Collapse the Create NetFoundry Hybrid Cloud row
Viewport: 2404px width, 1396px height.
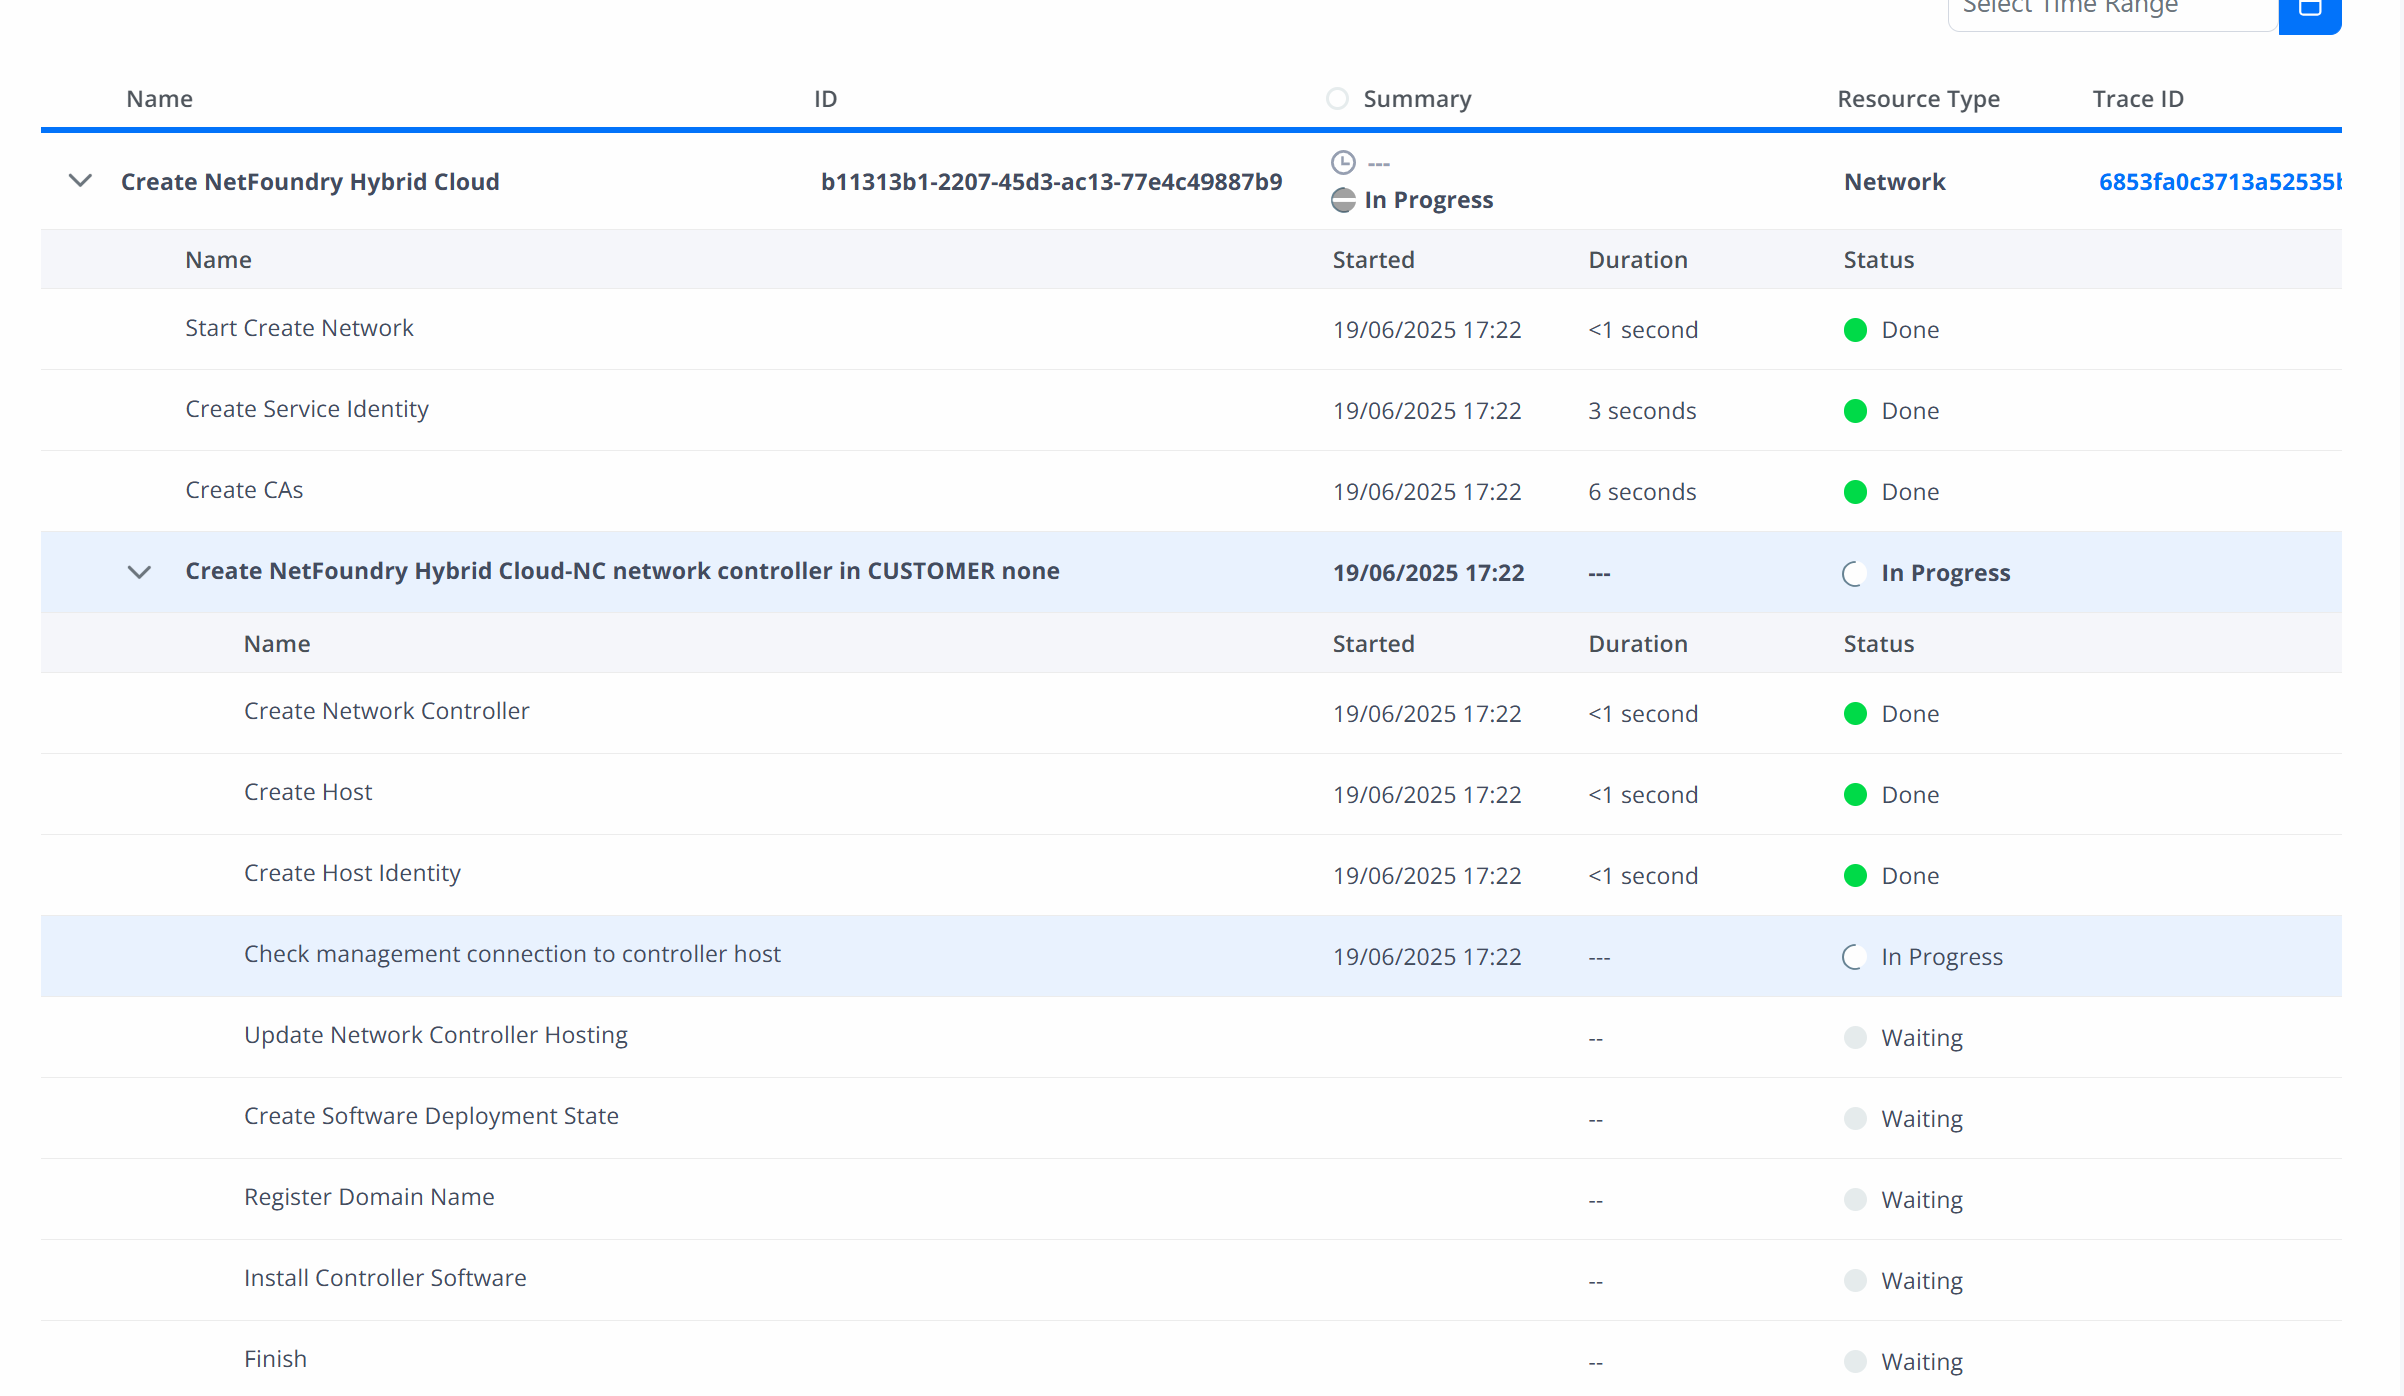80,181
